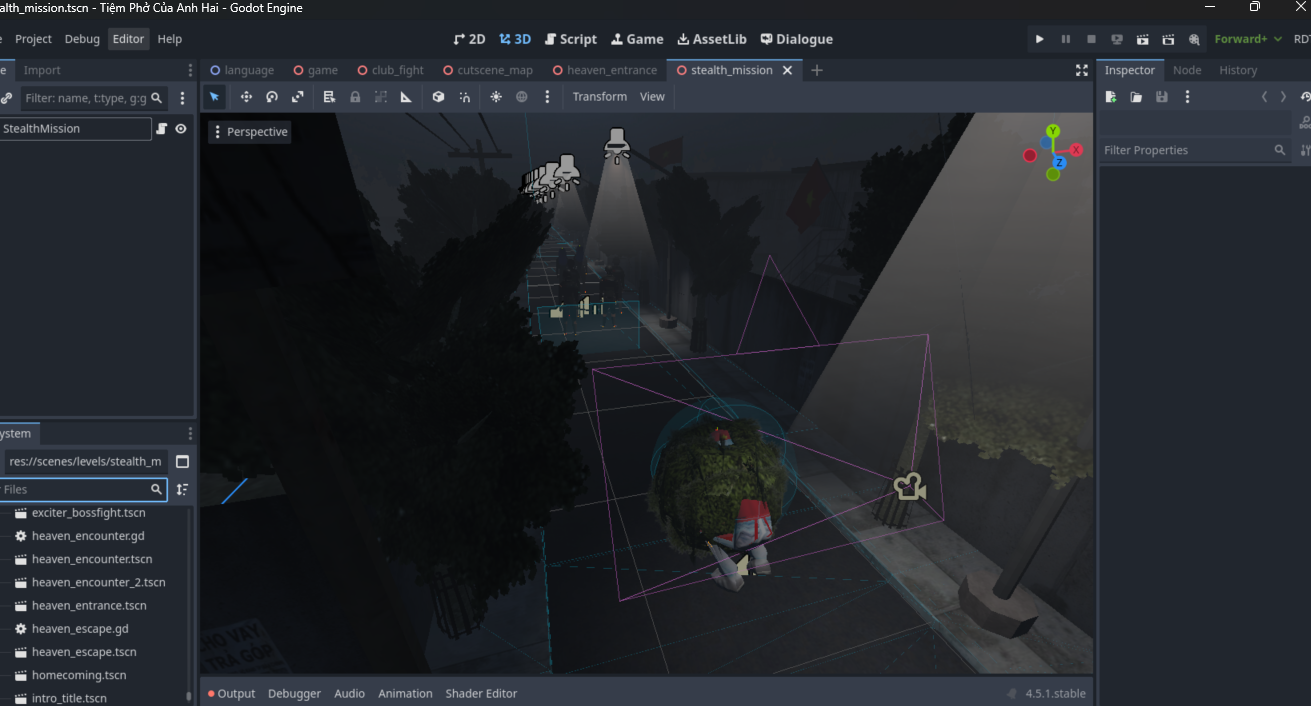Expand the Transform menu
This screenshot has width=1311, height=706.
(x=599, y=97)
